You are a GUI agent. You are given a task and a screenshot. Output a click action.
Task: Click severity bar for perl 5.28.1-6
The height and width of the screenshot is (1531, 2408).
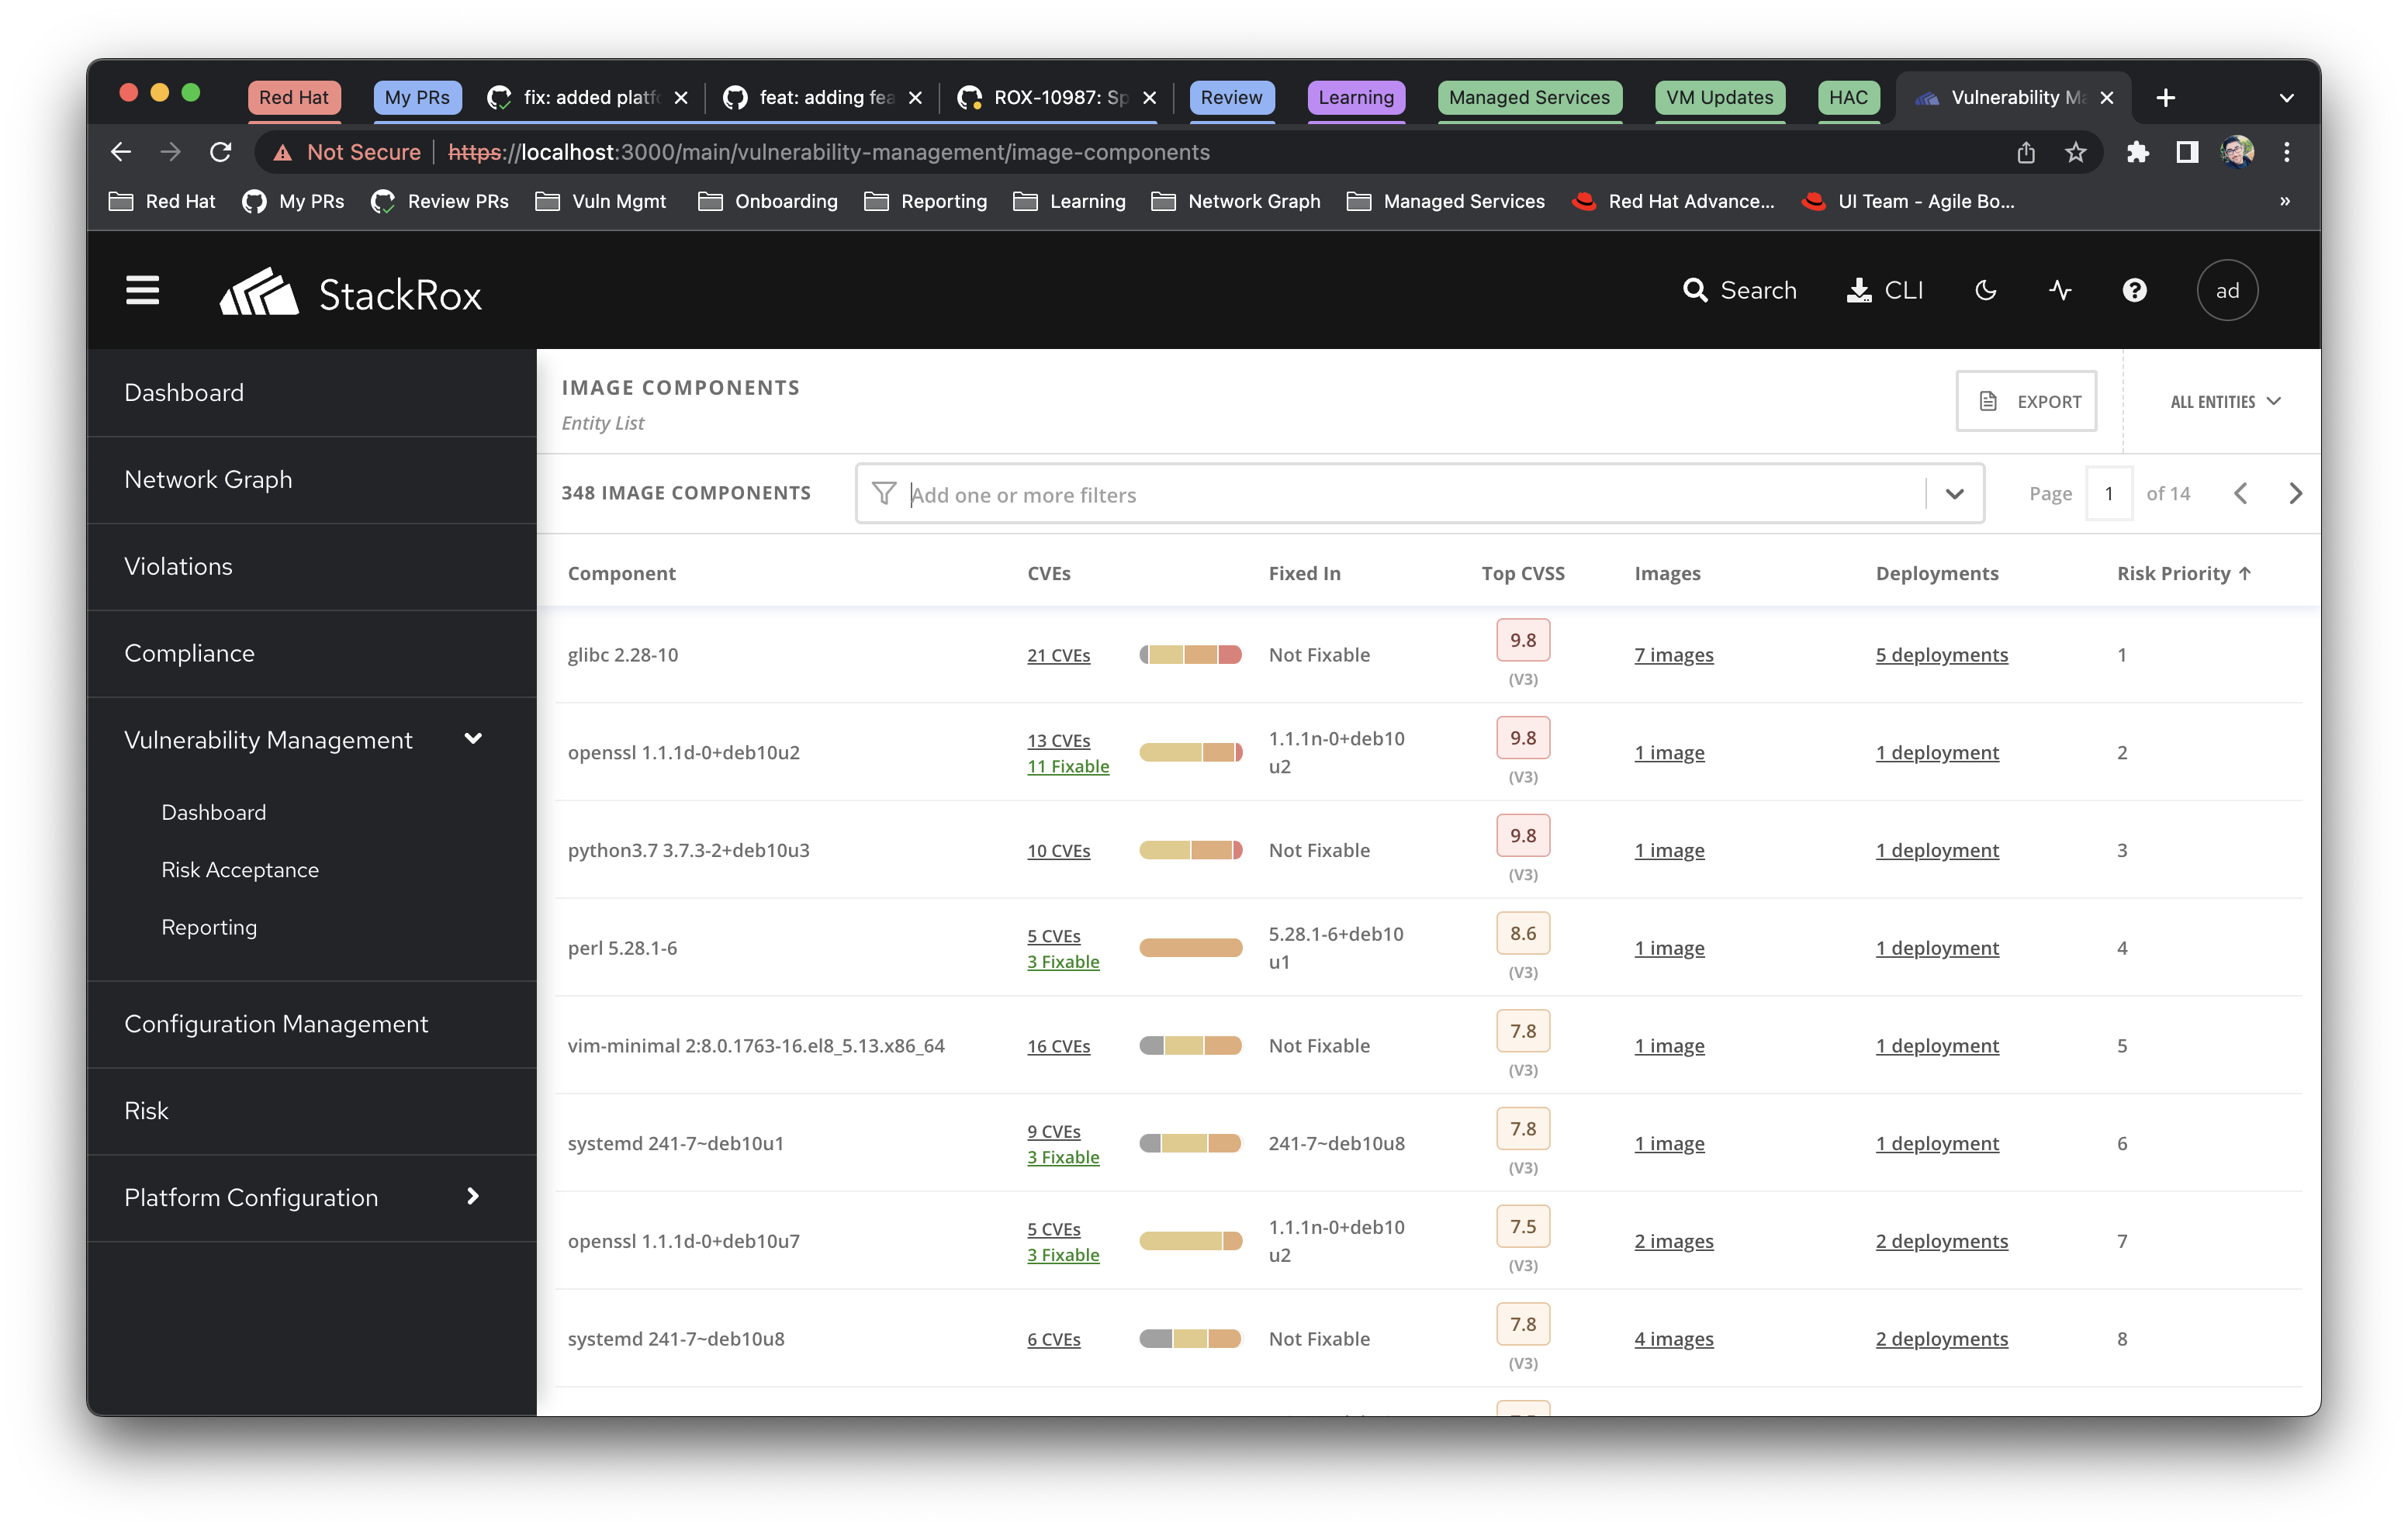coord(1190,948)
